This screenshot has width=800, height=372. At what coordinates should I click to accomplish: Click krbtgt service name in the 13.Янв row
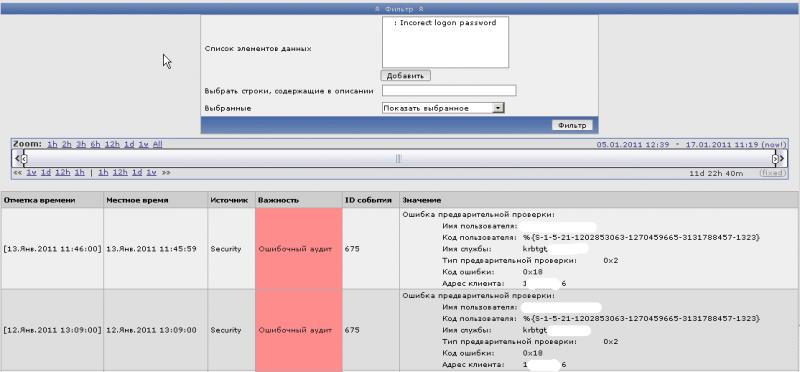[x=536, y=249]
